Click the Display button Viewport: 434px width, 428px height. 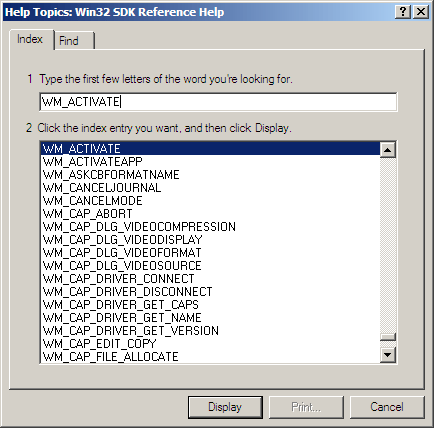click(225, 407)
